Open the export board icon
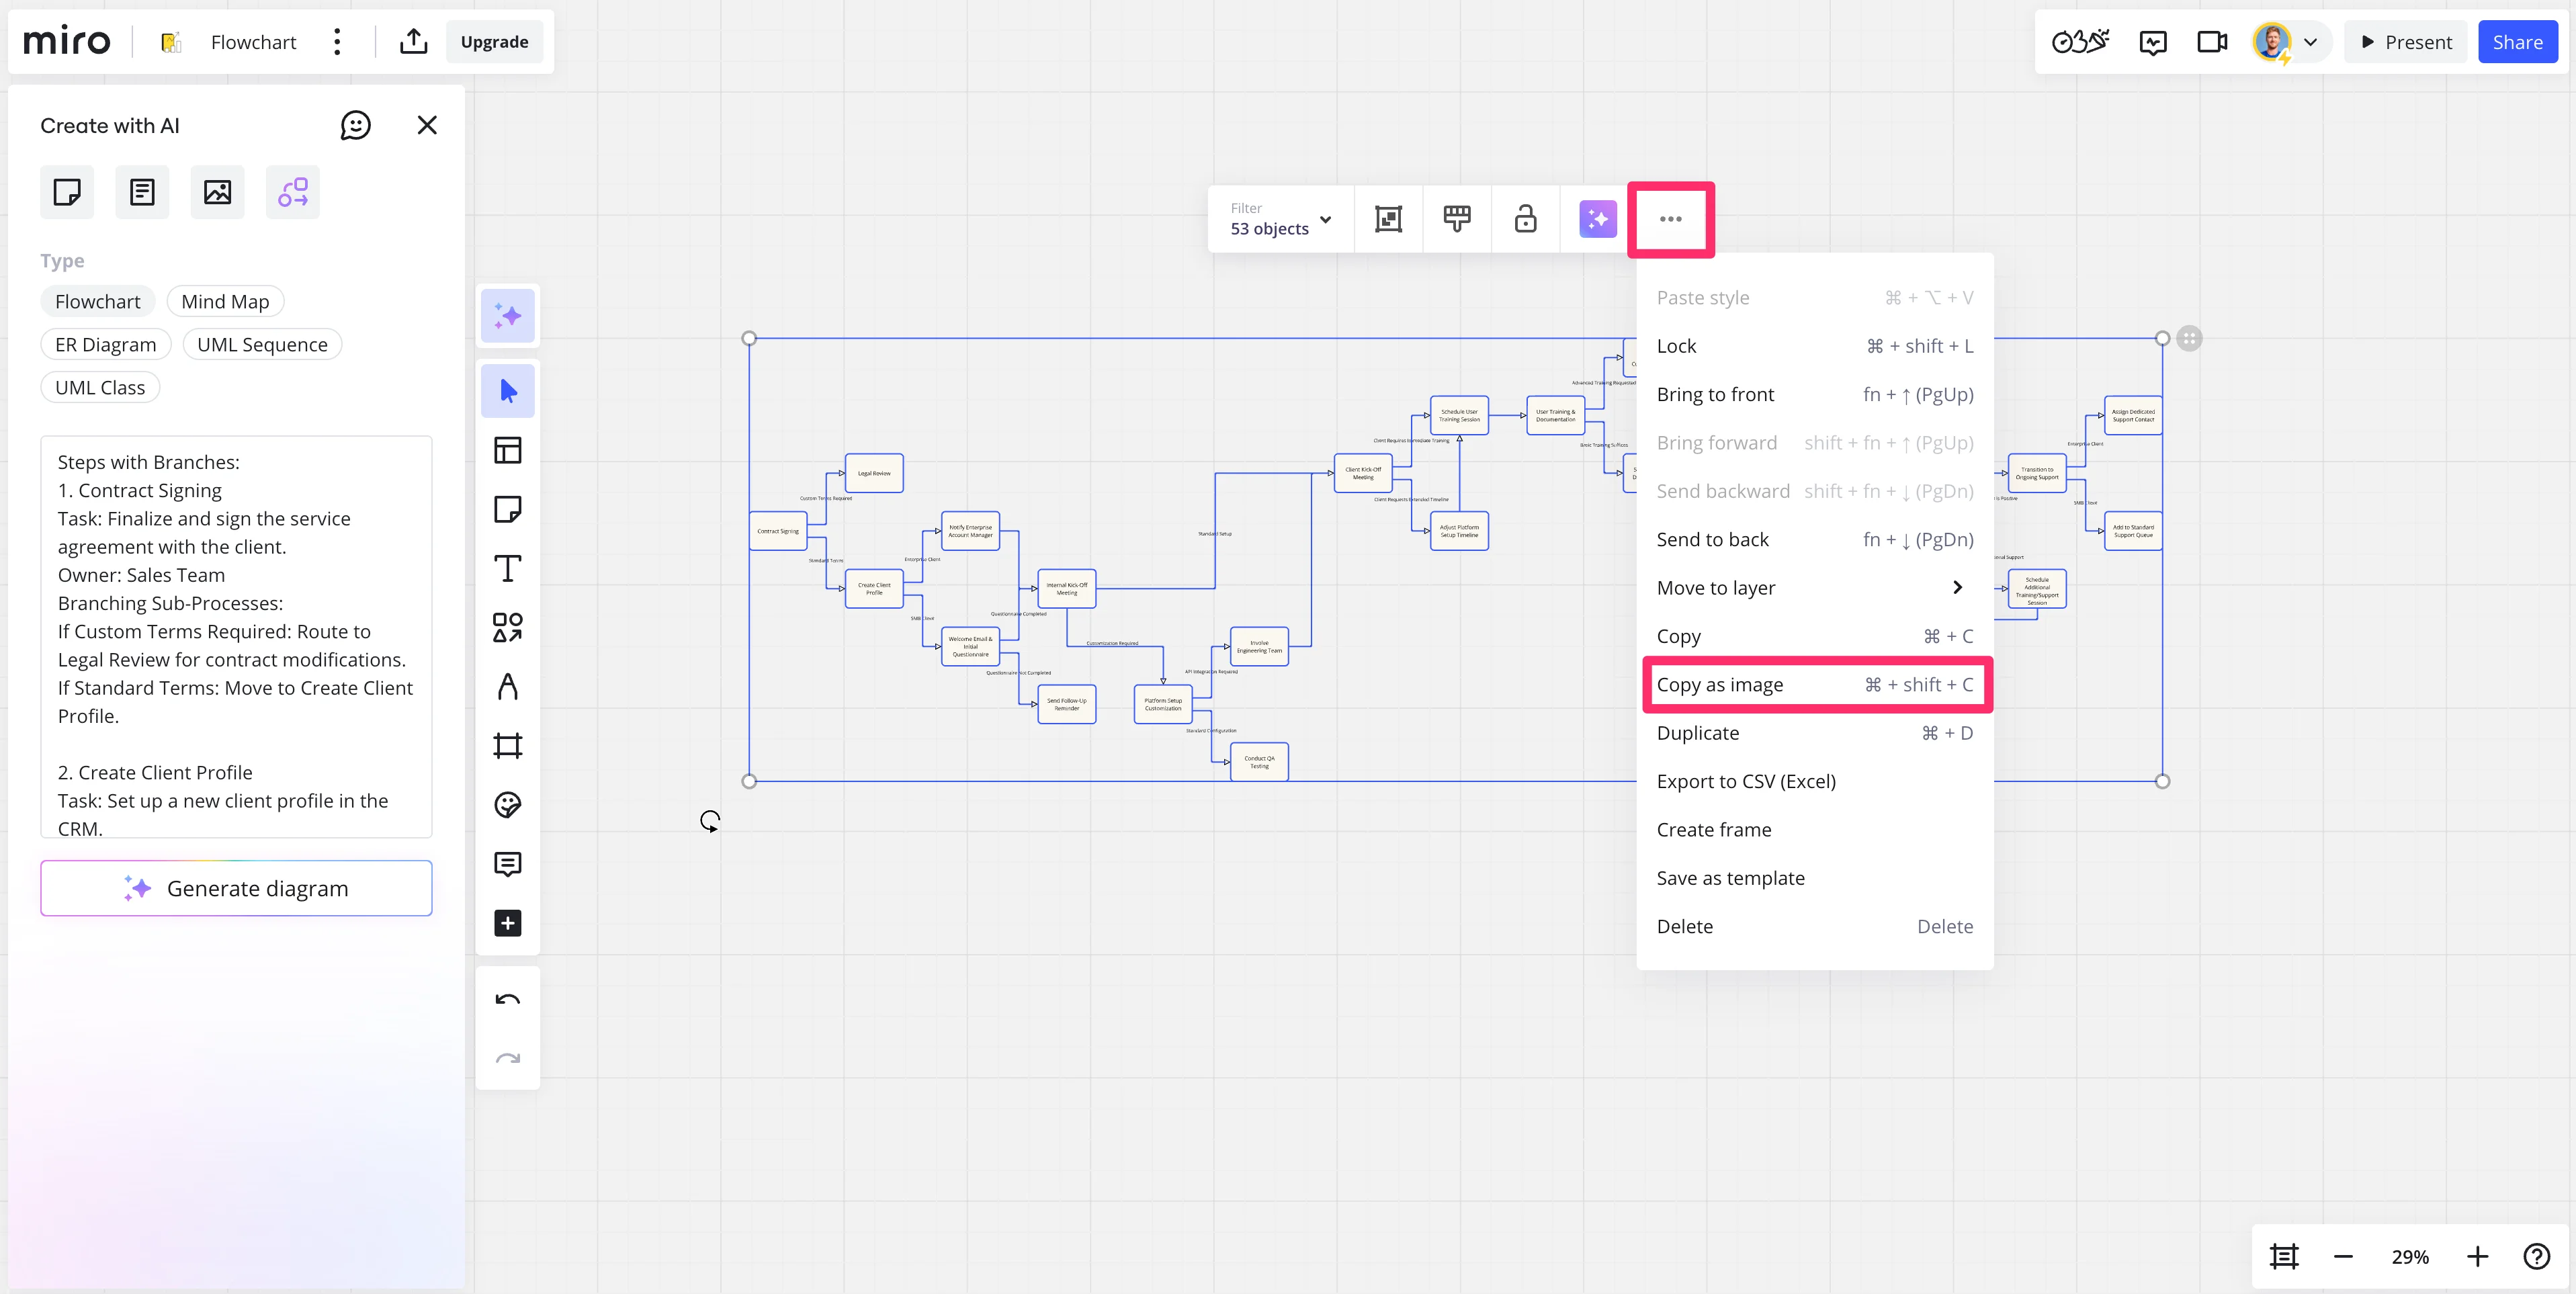The width and height of the screenshot is (2576, 1294). point(413,42)
